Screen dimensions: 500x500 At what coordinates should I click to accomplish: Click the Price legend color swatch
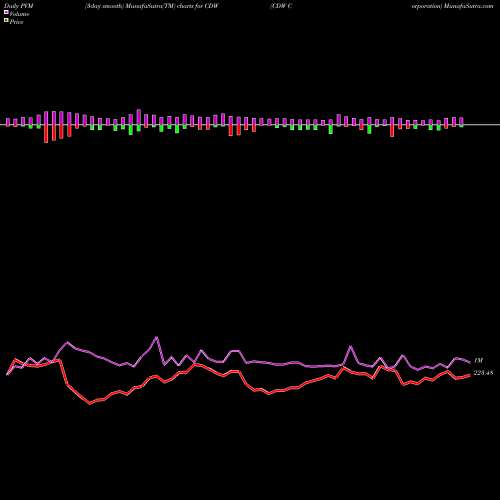coord(6,20)
